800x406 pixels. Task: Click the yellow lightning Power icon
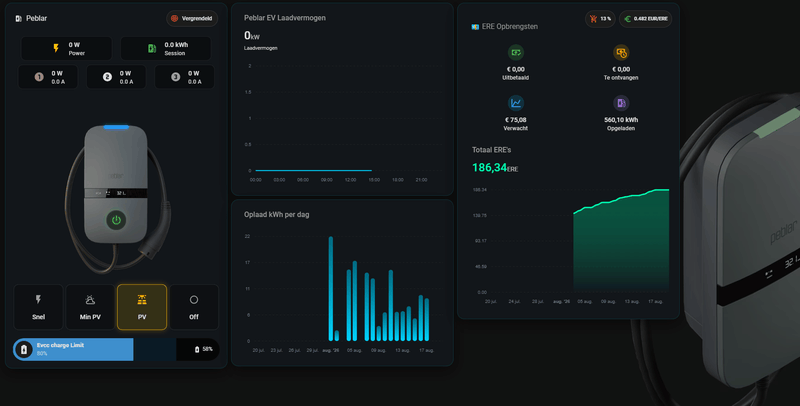point(56,48)
